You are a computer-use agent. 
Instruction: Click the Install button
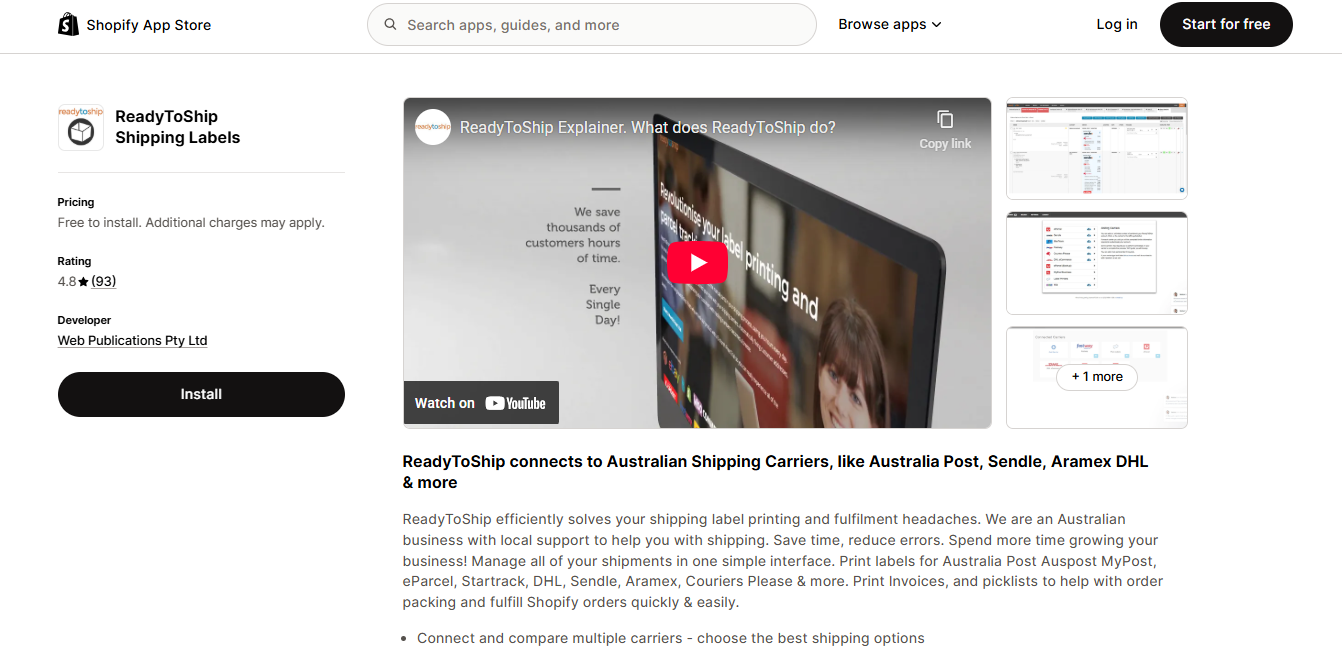pyautogui.click(x=201, y=394)
